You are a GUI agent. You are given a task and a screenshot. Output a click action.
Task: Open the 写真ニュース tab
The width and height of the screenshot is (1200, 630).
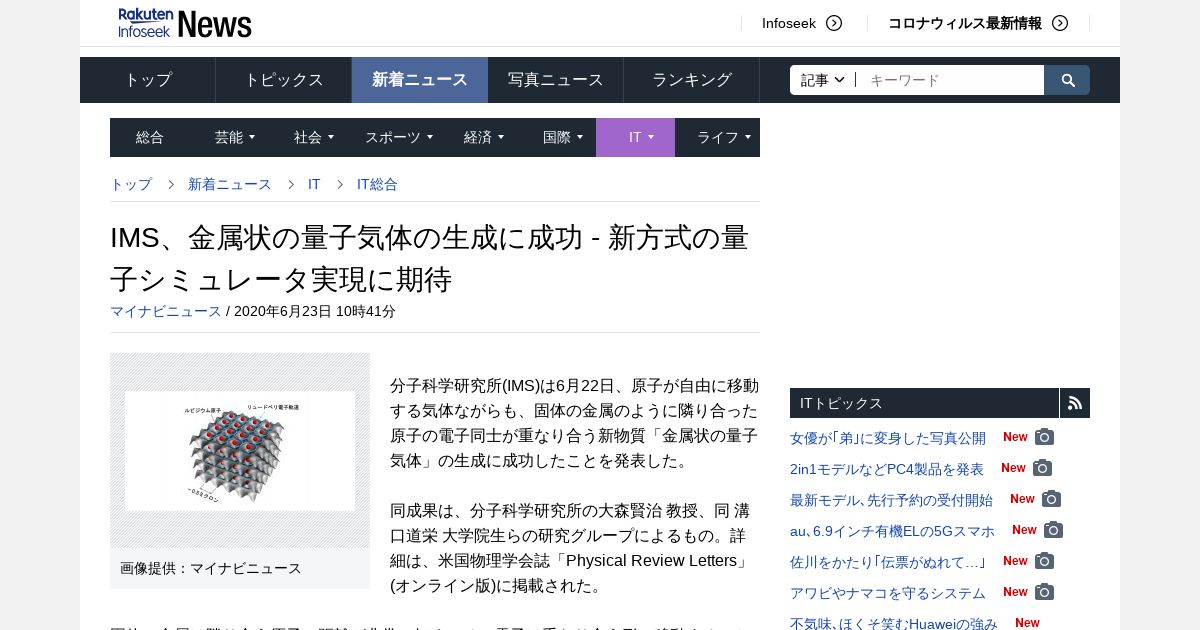(x=556, y=80)
